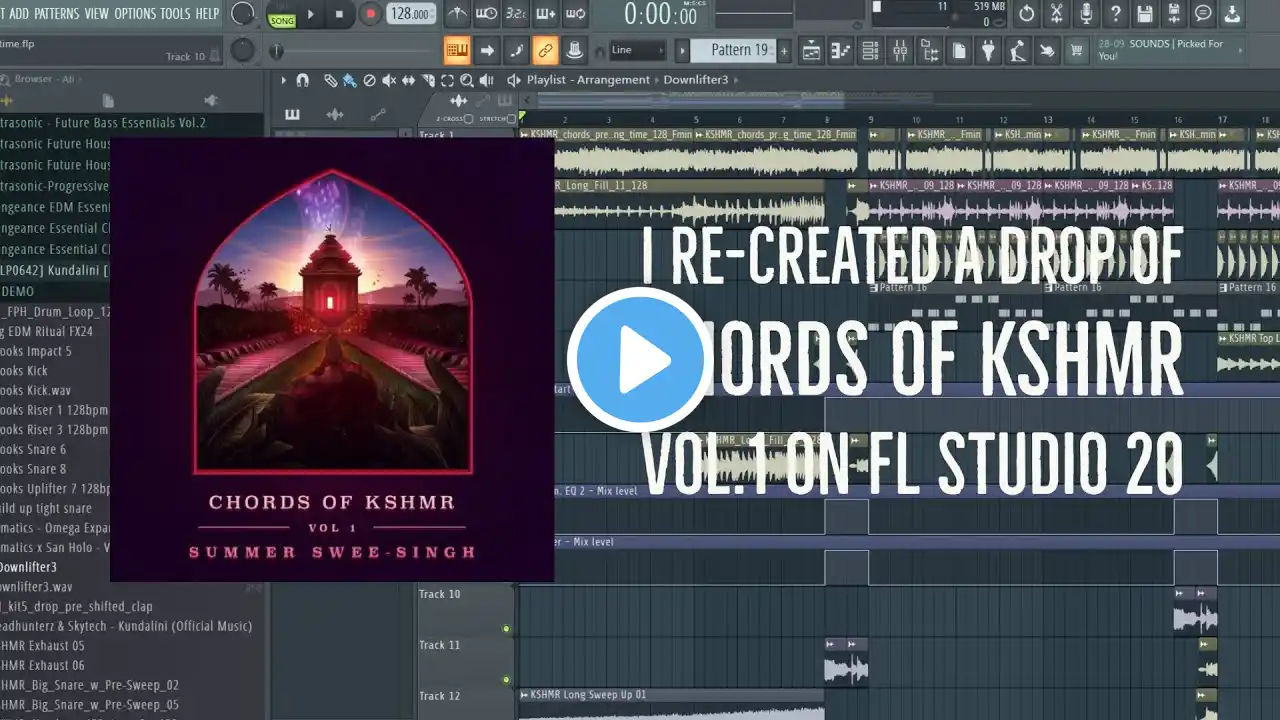Click the undo history icon
Screen dimensions: 1280x720
click(1027, 14)
